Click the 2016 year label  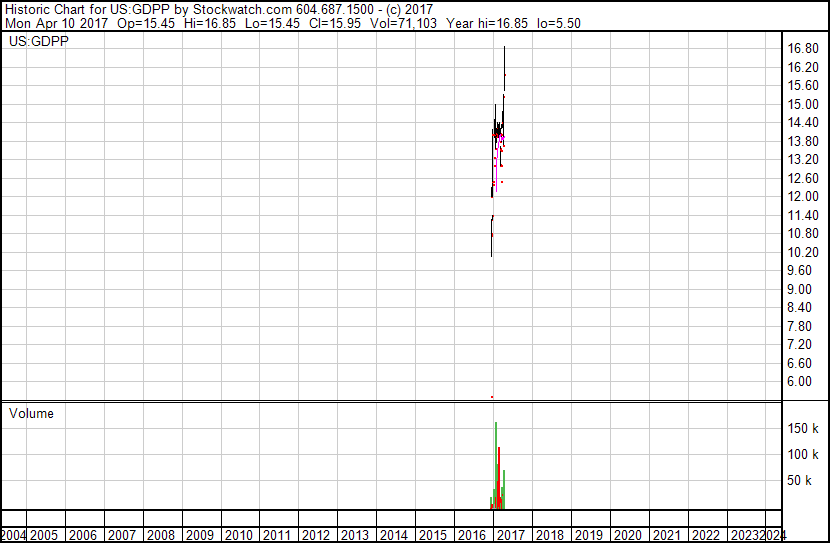point(472,535)
